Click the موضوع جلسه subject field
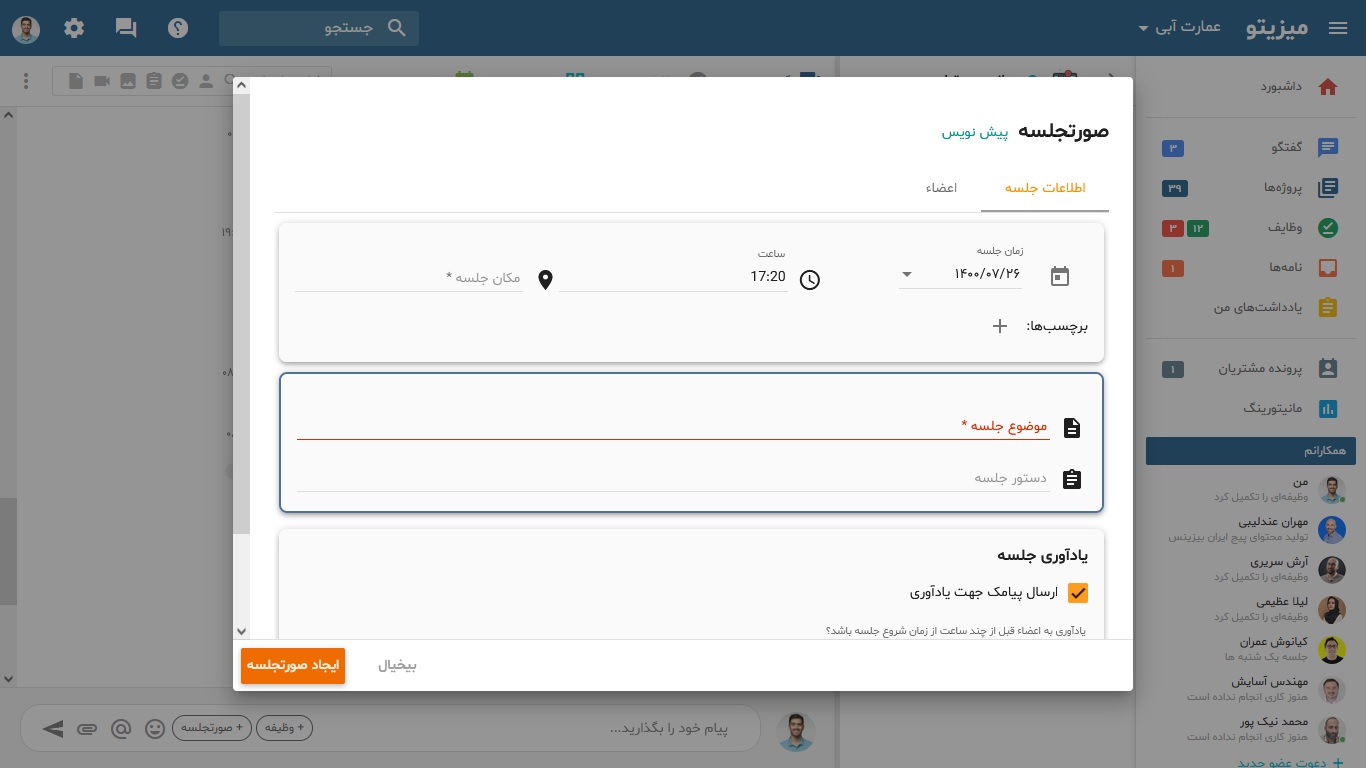 (x=673, y=426)
